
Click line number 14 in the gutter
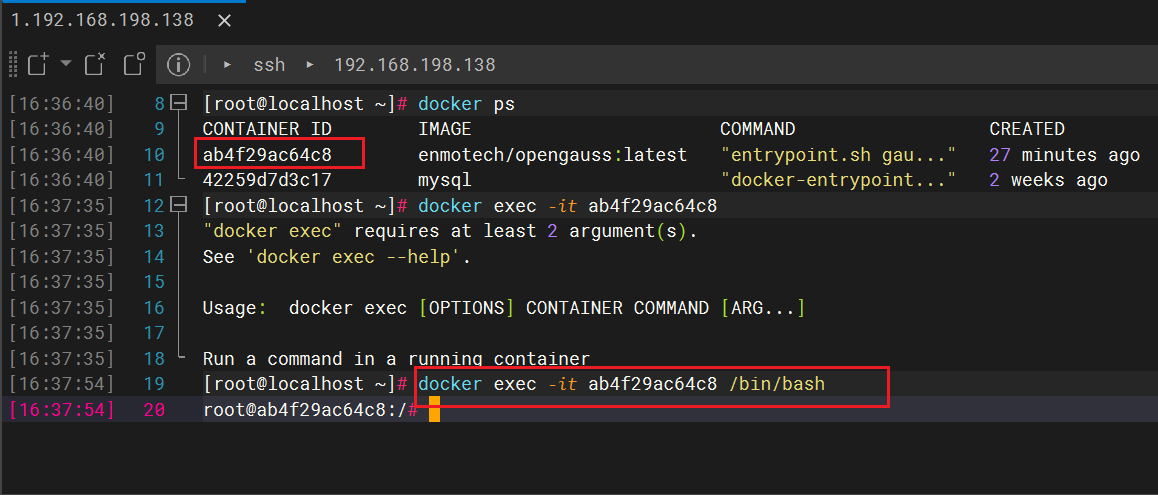click(x=154, y=257)
